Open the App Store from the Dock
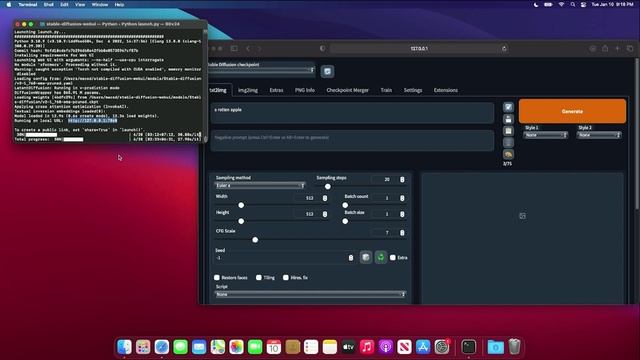Image resolution: width=640 pixels, height=360 pixels. coord(423,347)
